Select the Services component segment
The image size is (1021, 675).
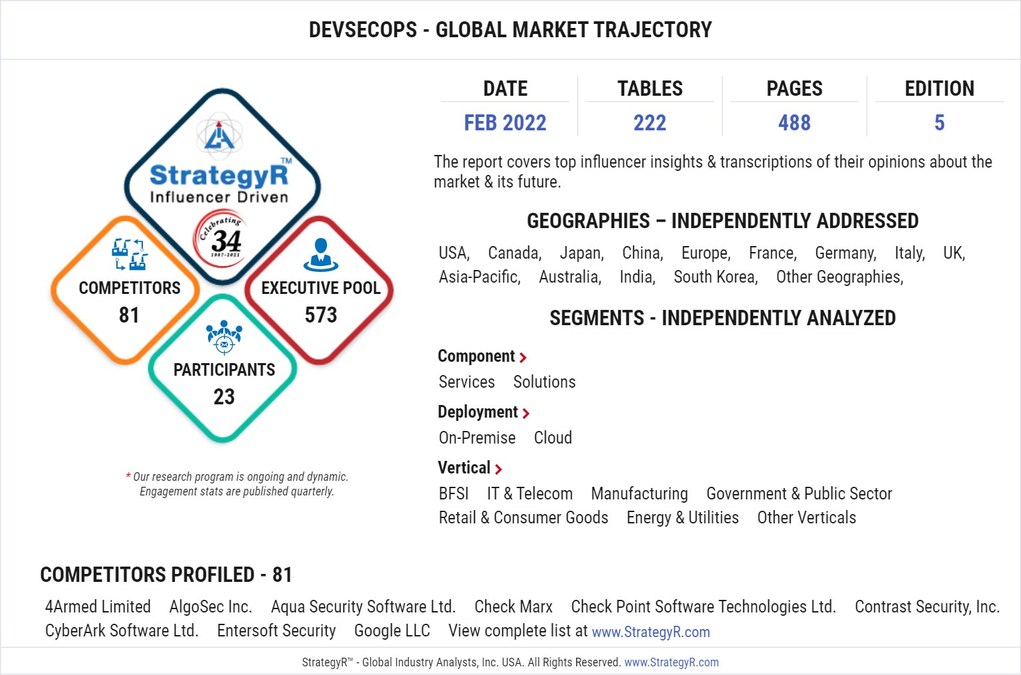point(467,382)
